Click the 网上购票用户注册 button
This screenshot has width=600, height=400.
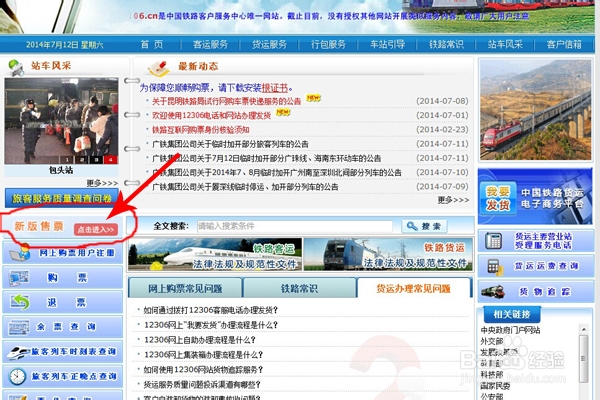click(x=62, y=253)
